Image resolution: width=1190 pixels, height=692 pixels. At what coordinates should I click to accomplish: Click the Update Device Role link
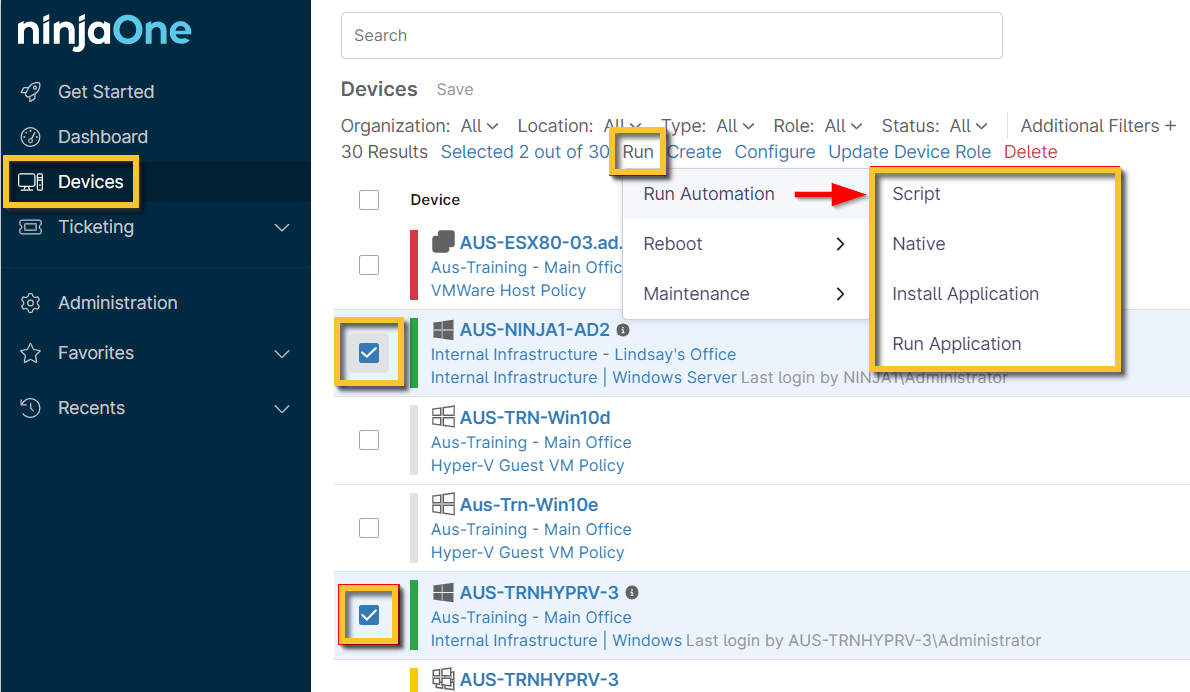click(x=909, y=152)
